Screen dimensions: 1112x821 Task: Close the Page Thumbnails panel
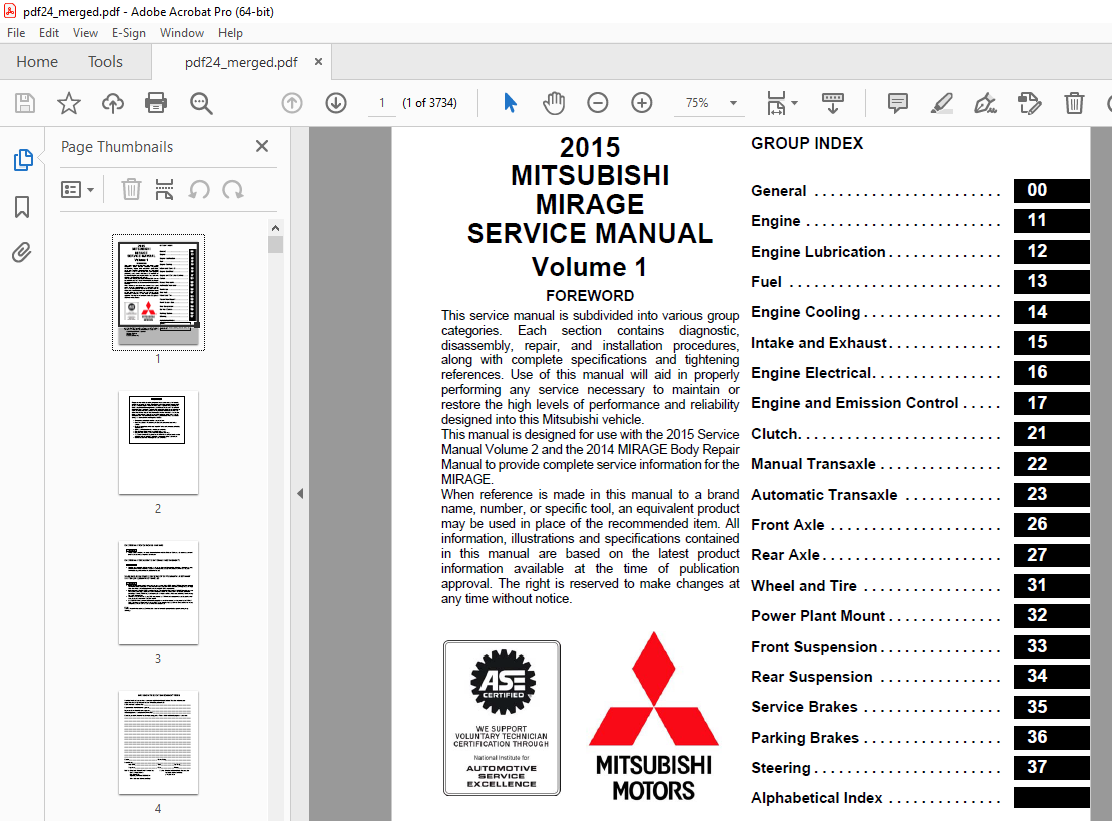pos(262,146)
